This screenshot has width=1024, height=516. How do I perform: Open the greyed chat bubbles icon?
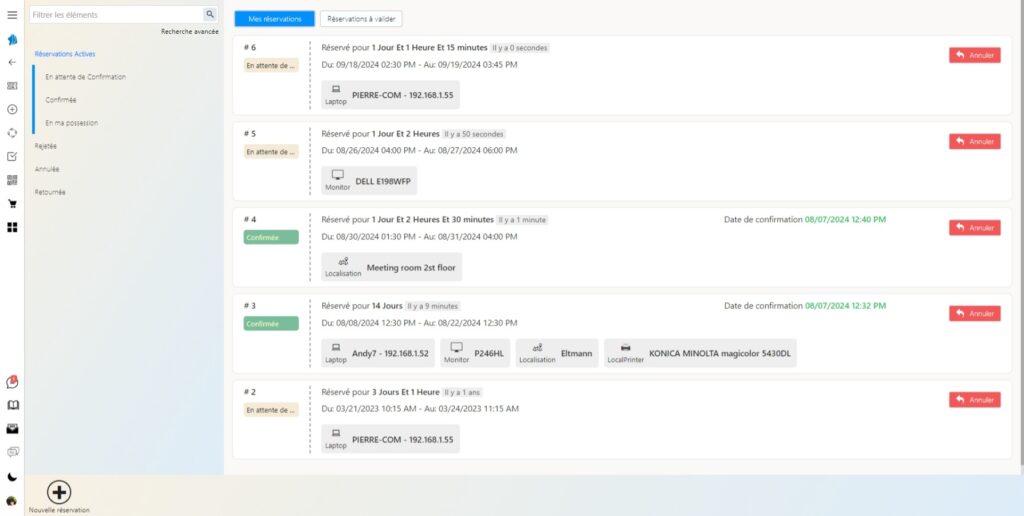pyautogui.click(x=12, y=452)
